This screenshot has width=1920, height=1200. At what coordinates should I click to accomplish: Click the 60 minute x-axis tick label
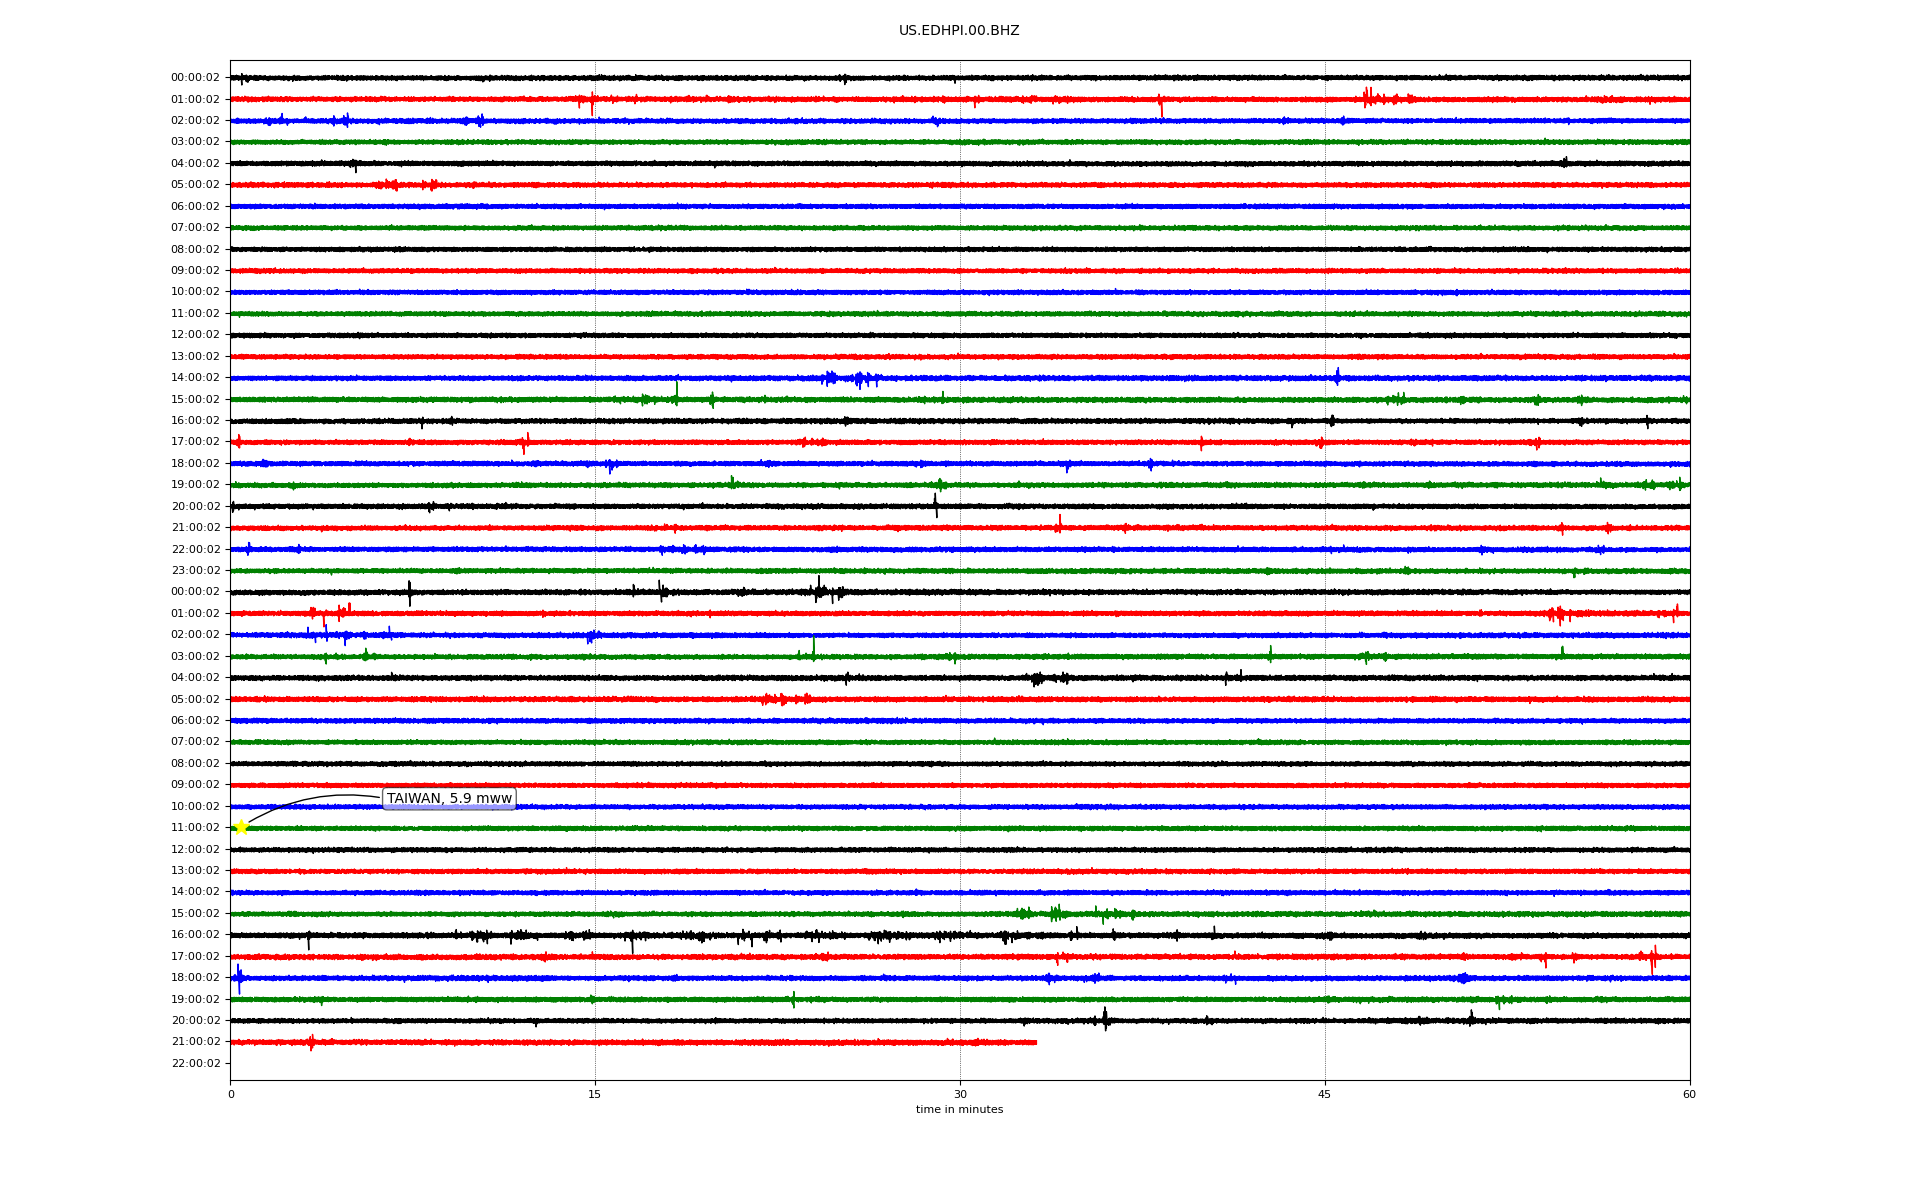(1689, 1094)
